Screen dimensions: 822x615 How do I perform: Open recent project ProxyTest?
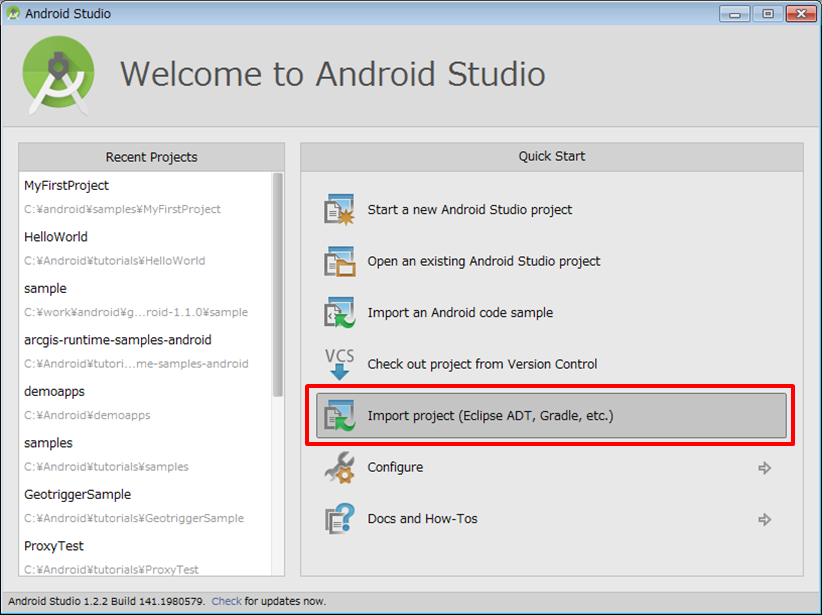(53, 546)
